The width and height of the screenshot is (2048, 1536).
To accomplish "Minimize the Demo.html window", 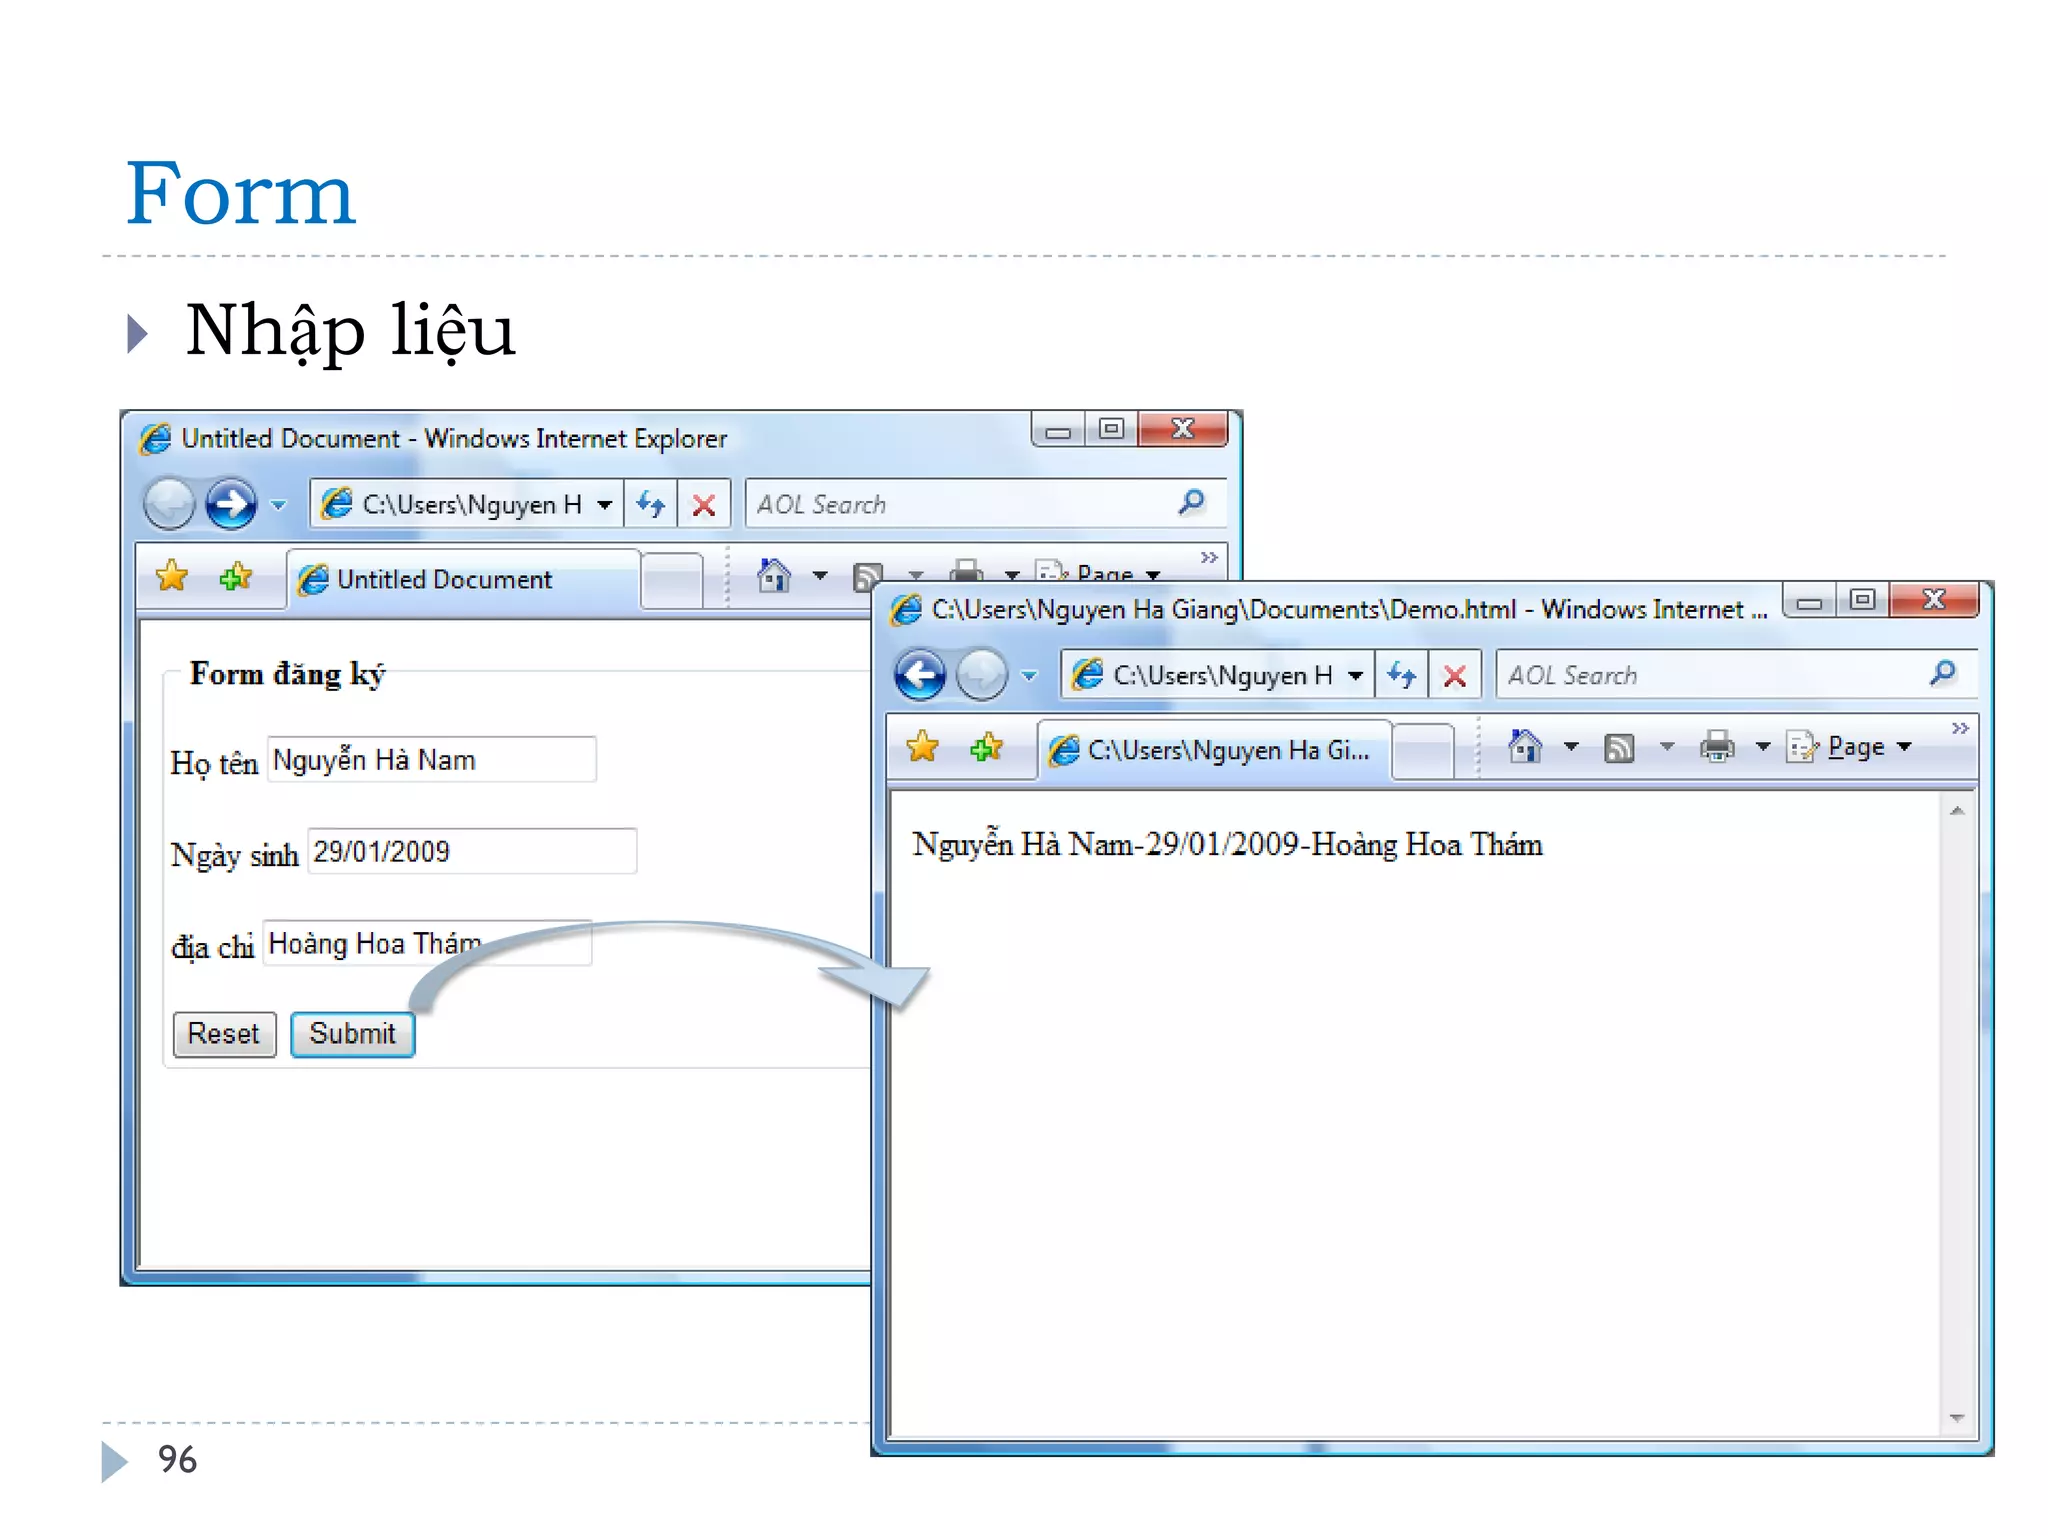I will tap(1809, 601).
